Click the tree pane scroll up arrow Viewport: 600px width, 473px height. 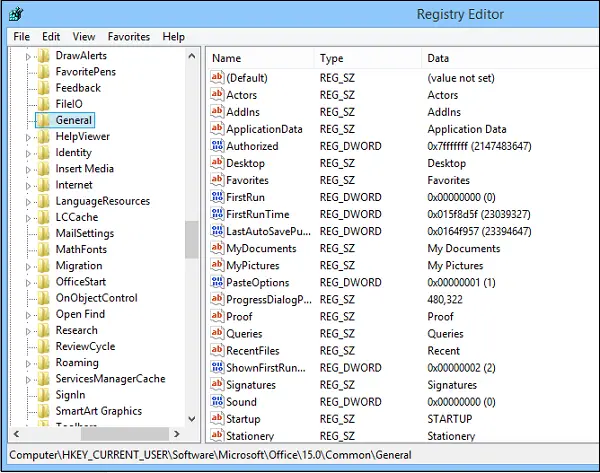pyautogui.click(x=192, y=56)
